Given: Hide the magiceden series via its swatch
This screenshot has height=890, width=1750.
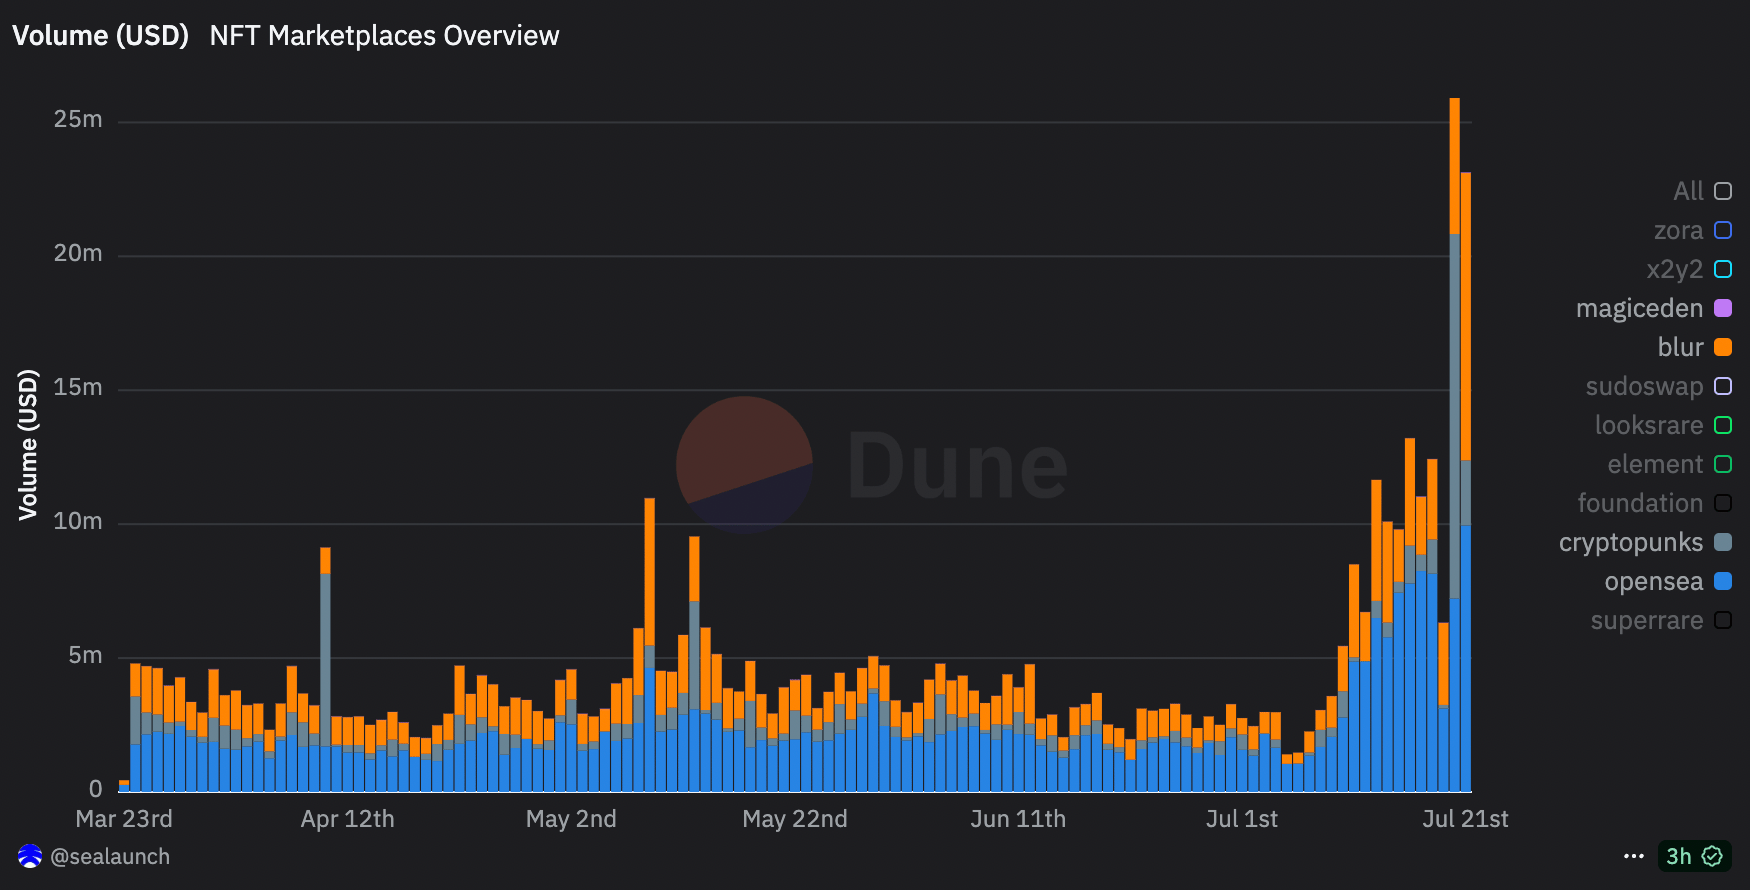Looking at the screenshot, I should pyautogui.click(x=1723, y=308).
